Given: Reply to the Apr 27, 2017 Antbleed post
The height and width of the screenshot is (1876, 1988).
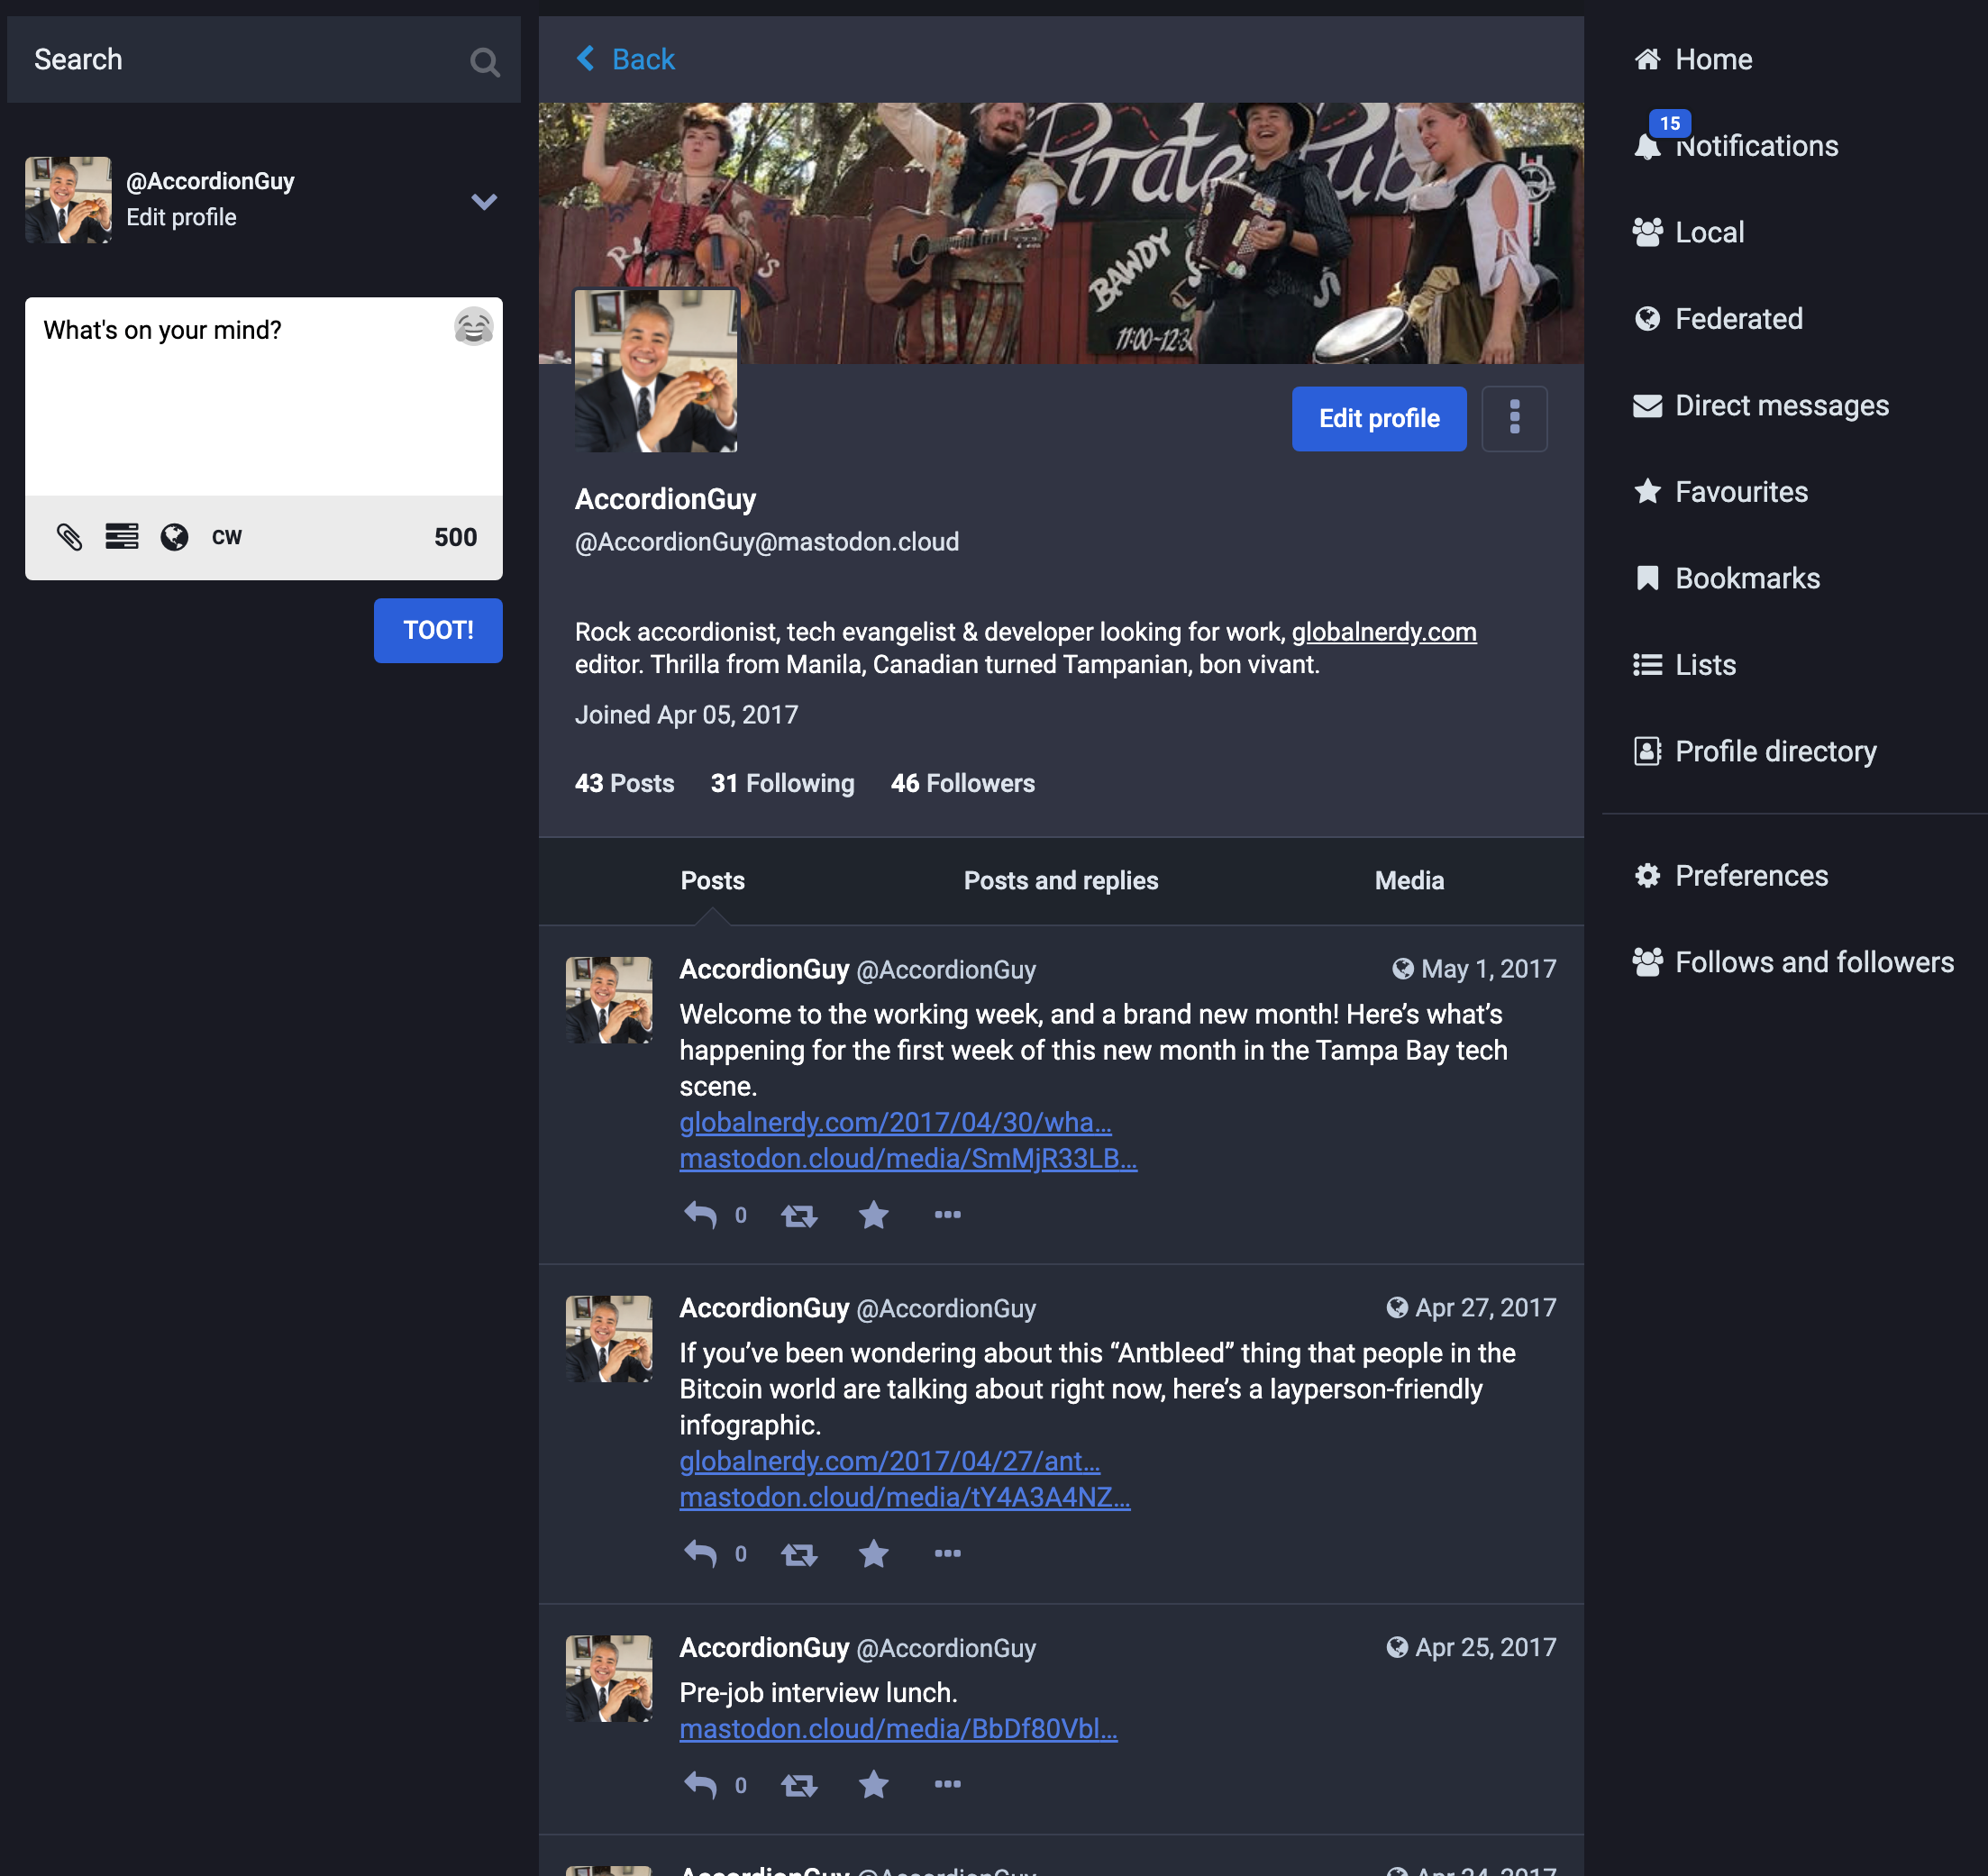Looking at the screenshot, I should coord(701,1553).
